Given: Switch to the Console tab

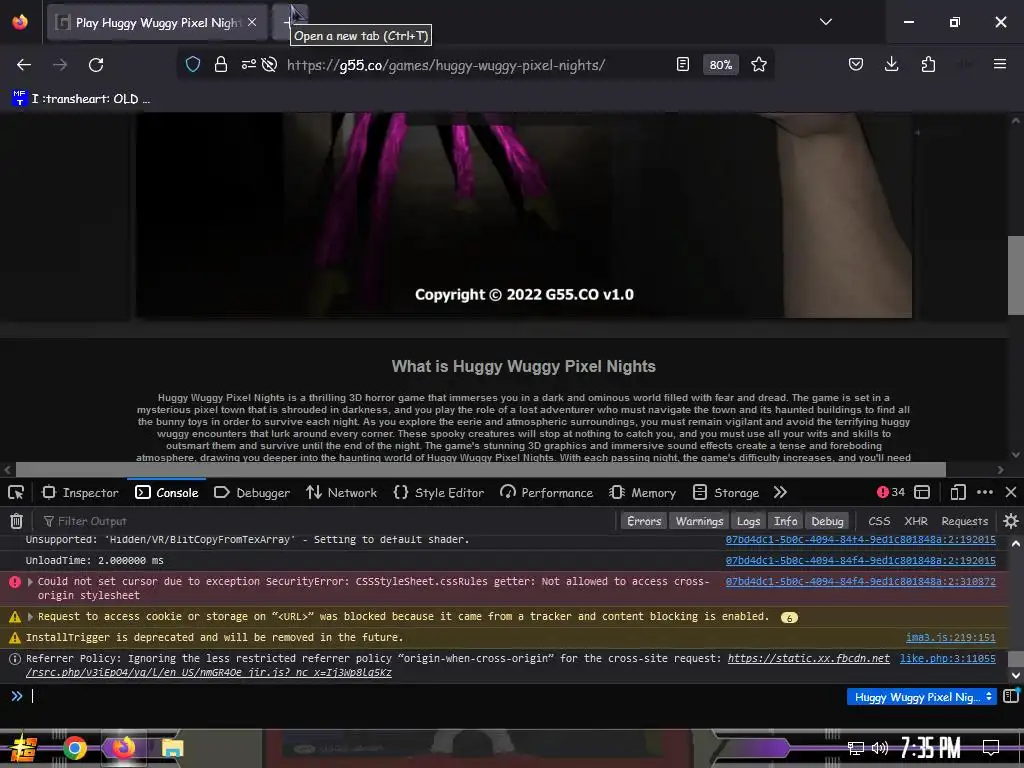Looking at the screenshot, I should [167, 492].
